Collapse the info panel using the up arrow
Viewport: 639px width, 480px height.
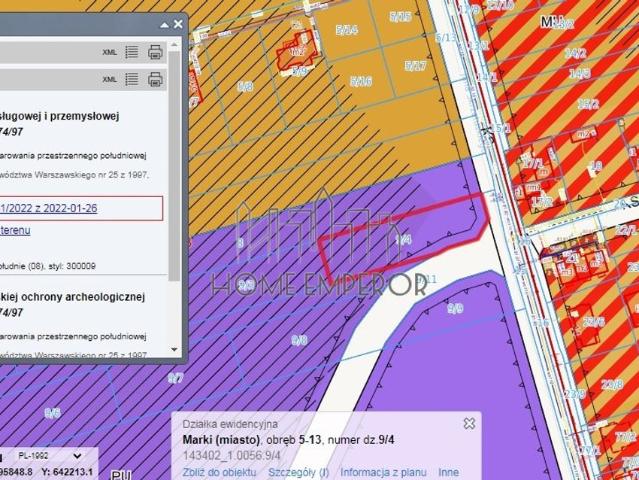[x=164, y=23]
